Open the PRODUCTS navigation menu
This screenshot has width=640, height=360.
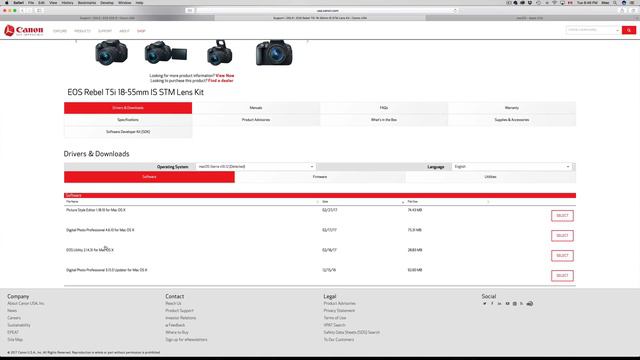tap(82, 31)
